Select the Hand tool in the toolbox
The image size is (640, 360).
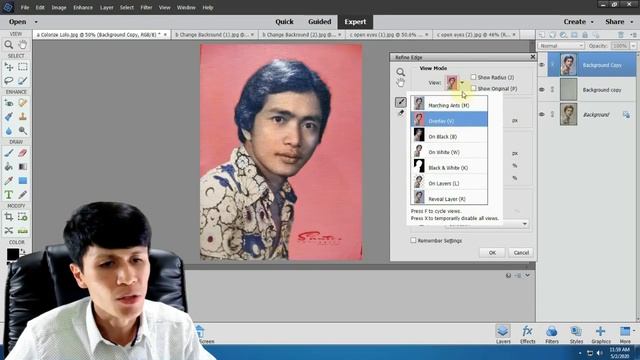pyautogui.click(x=23, y=44)
